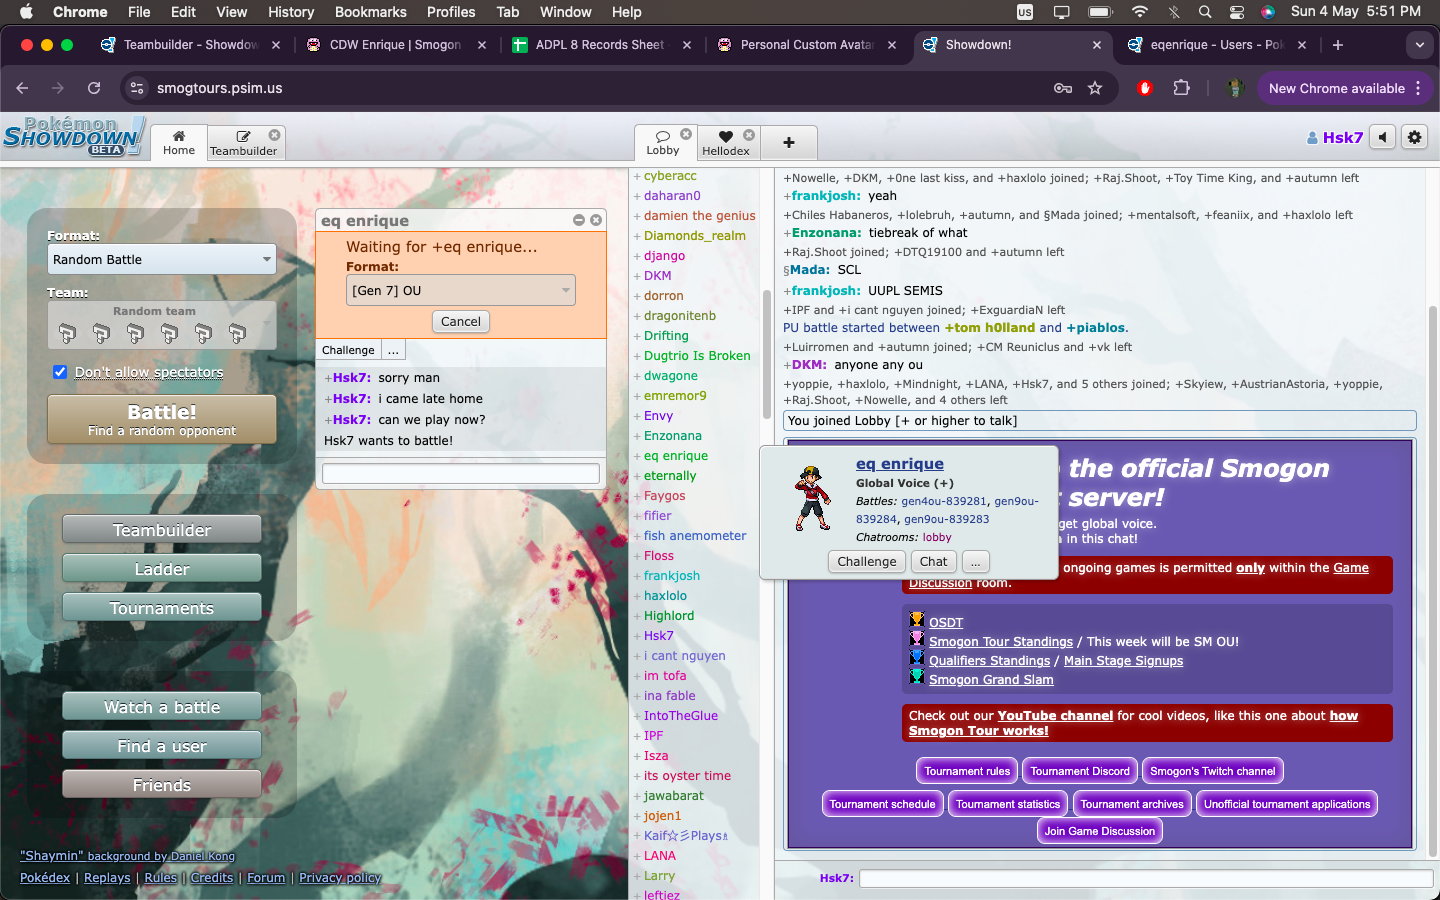Image resolution: width=1440 pixels, height=900 pixels.
Task: Open the Apple menu
Action: coord(26,12)
